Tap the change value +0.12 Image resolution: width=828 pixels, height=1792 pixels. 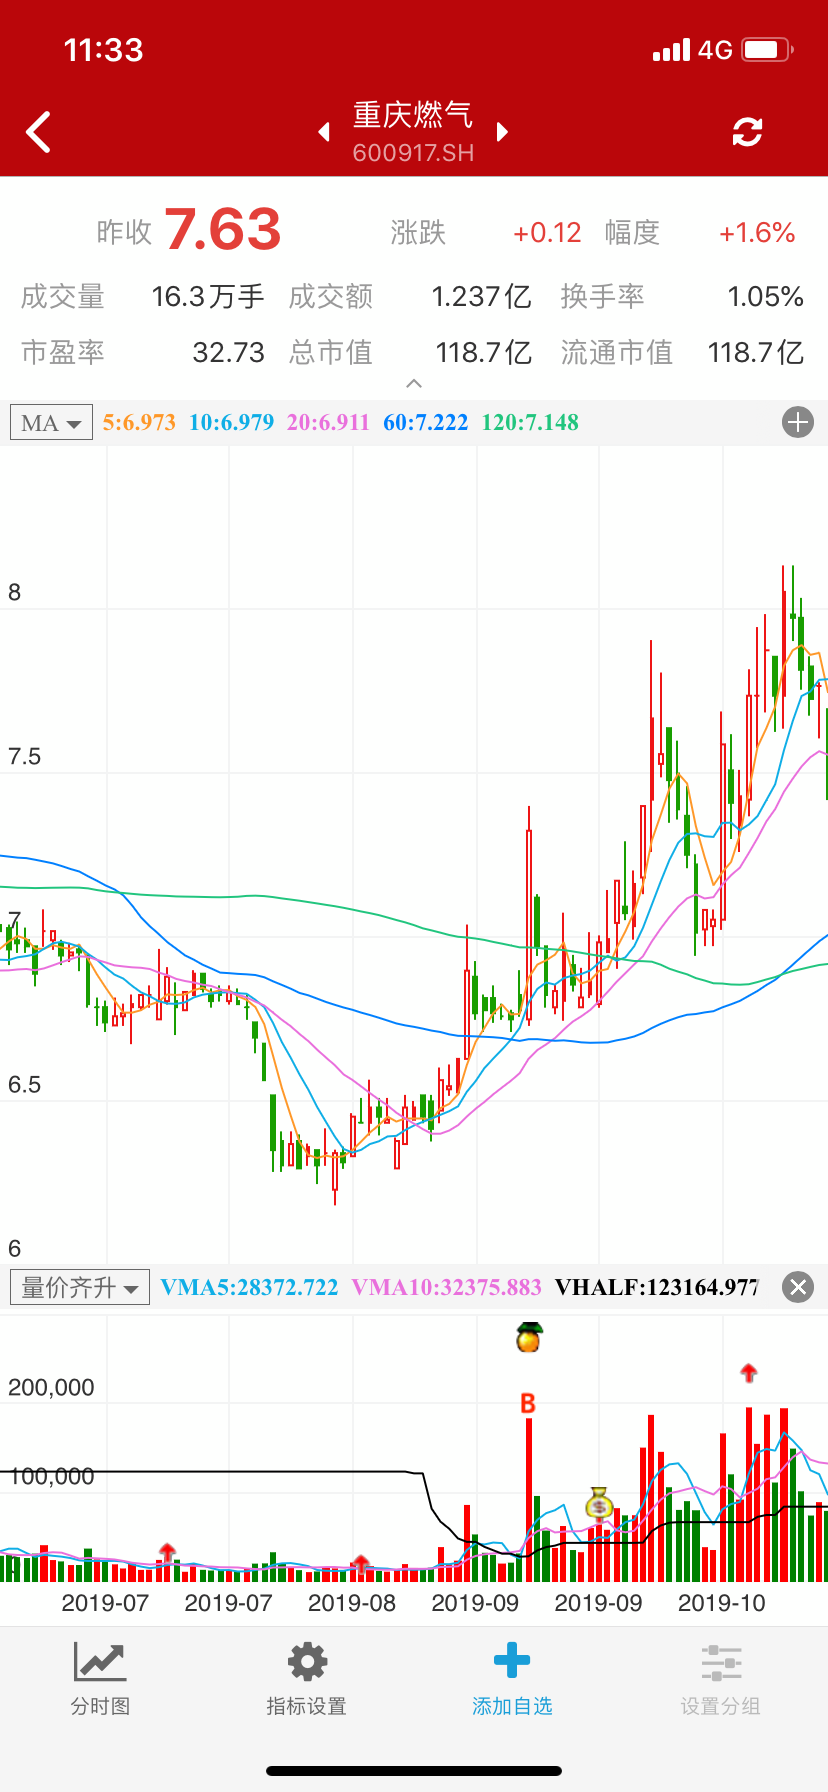[x=547, y=233]
